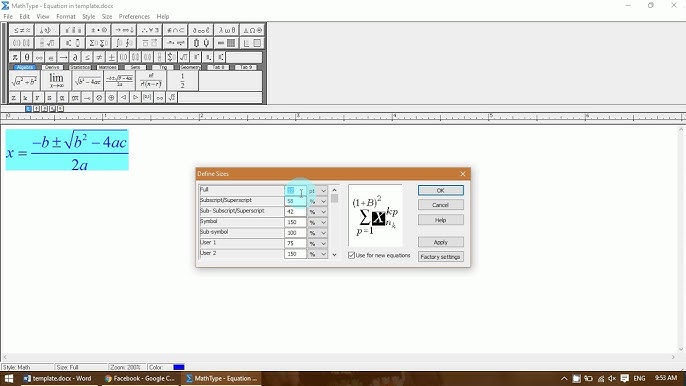Switch to the Geometry tab
The width and height of the screenshot is (686, 386).
190,67
